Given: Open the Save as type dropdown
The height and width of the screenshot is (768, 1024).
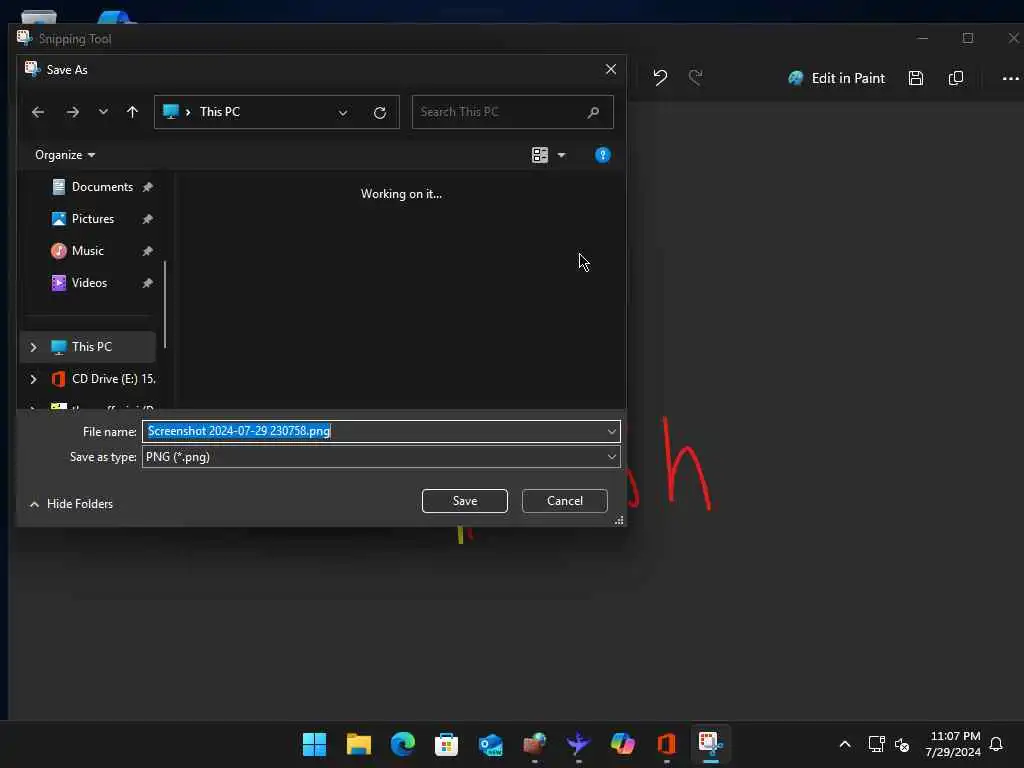Looking at the screenshot, I should [x=612, y=457].
